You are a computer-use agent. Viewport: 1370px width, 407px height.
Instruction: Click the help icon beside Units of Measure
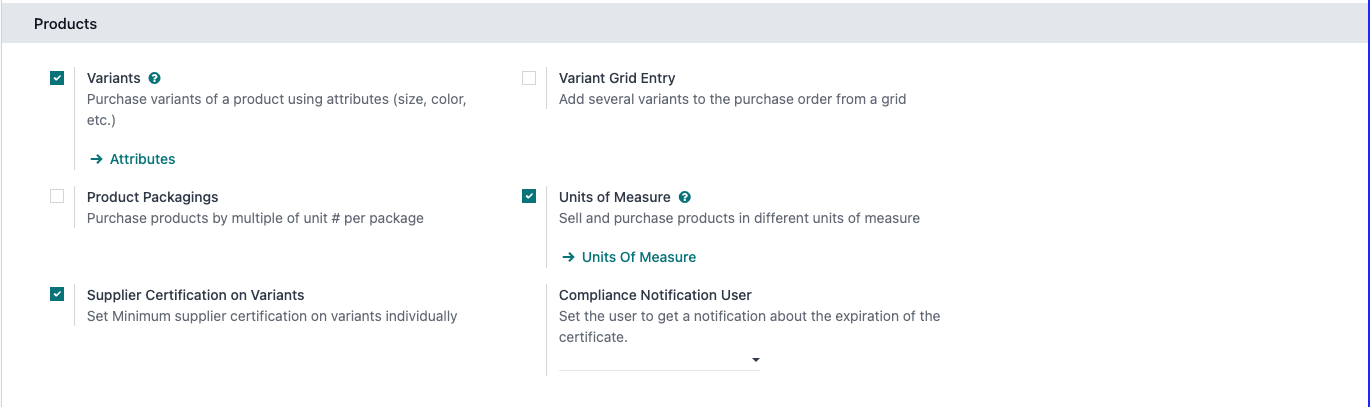click(x=685, y=197)
